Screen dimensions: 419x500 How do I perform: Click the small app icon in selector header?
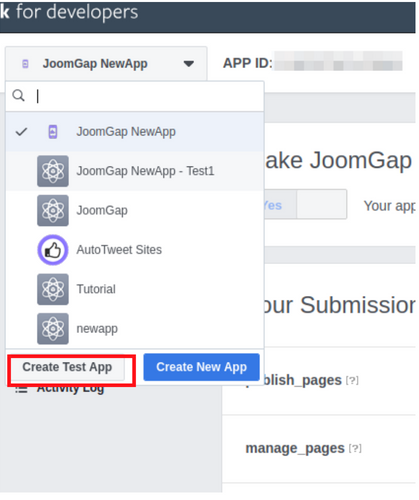coord(25,64)
